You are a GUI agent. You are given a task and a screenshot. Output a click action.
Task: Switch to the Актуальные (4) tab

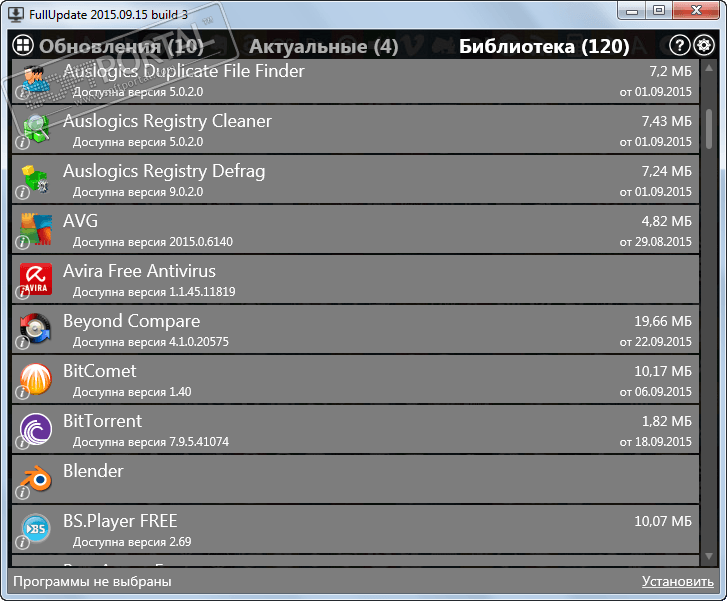tap(324, 46)
